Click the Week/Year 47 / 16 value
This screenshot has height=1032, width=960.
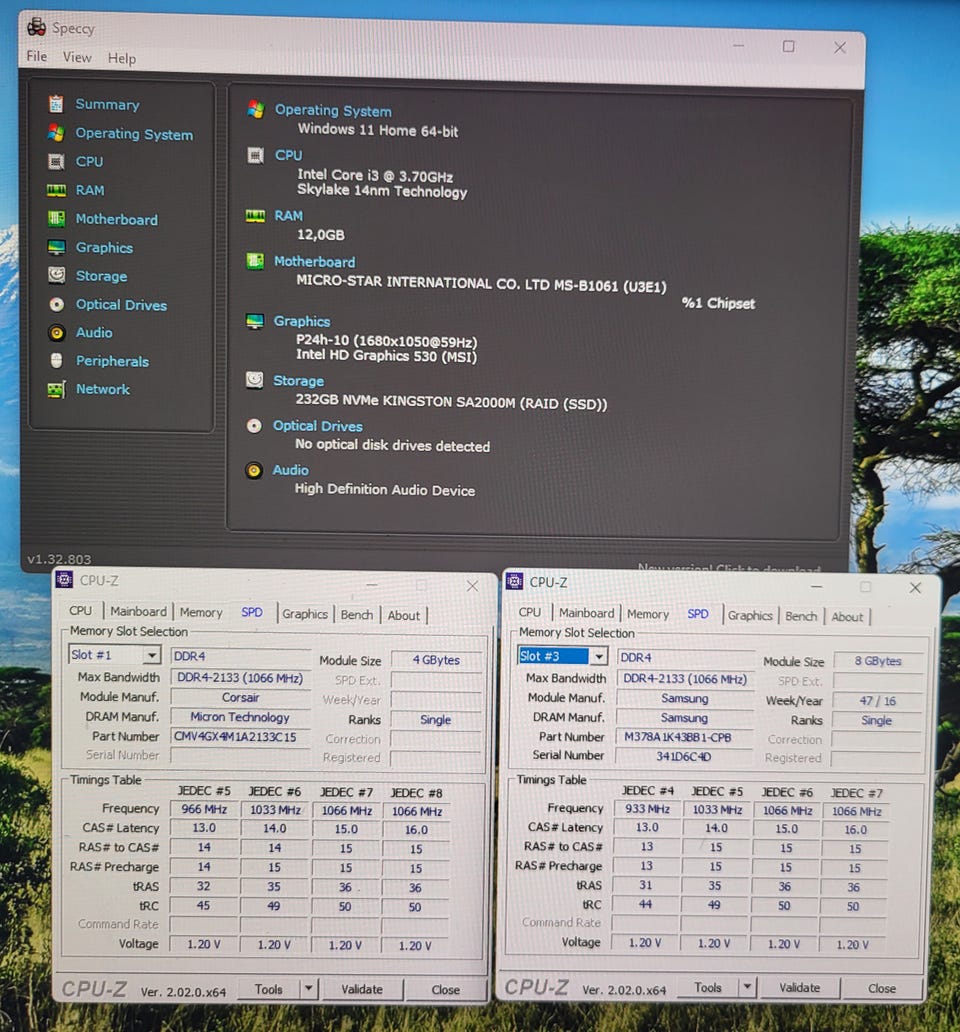pos(878,701)
